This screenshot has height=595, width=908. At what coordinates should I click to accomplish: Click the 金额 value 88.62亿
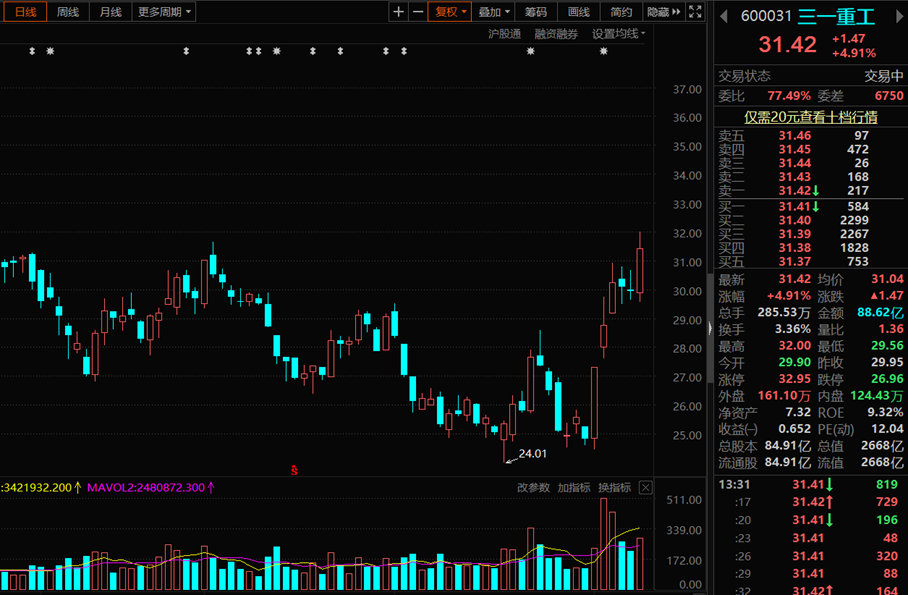point(880,312)
